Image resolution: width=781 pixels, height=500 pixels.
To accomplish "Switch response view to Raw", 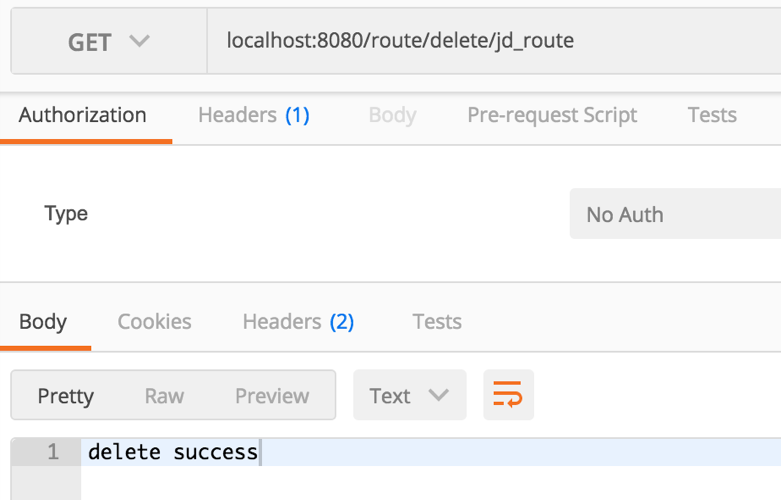I will 164,396.
